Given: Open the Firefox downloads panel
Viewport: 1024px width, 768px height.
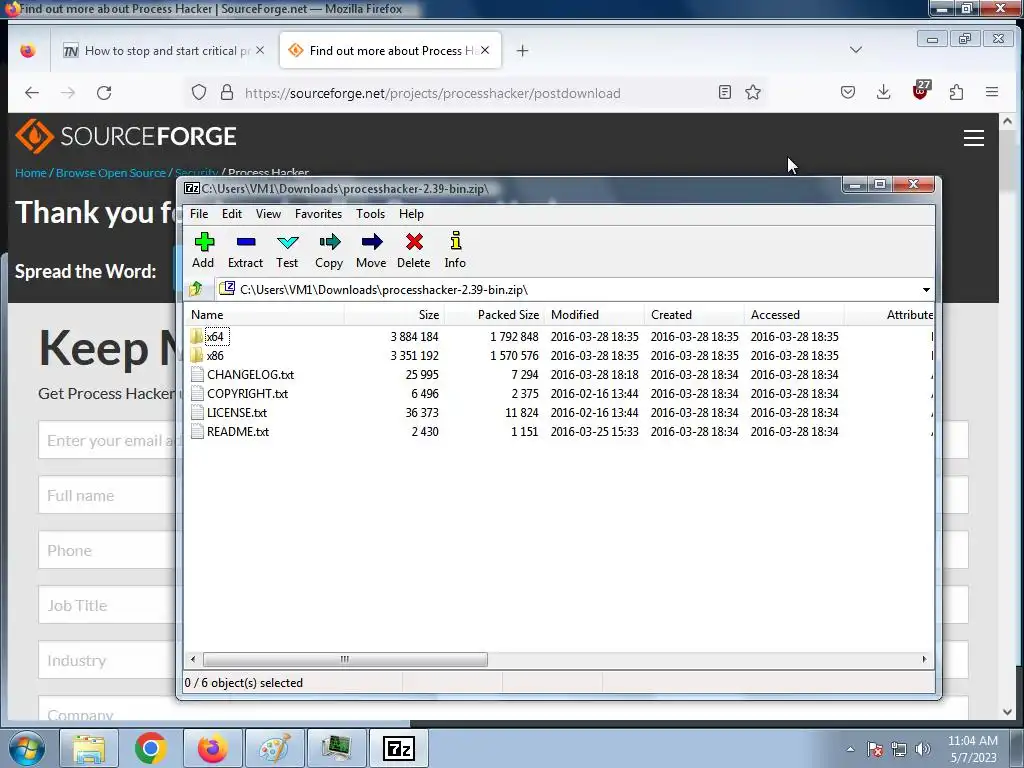Looking at the screenshot, I should tap(884, 93).
